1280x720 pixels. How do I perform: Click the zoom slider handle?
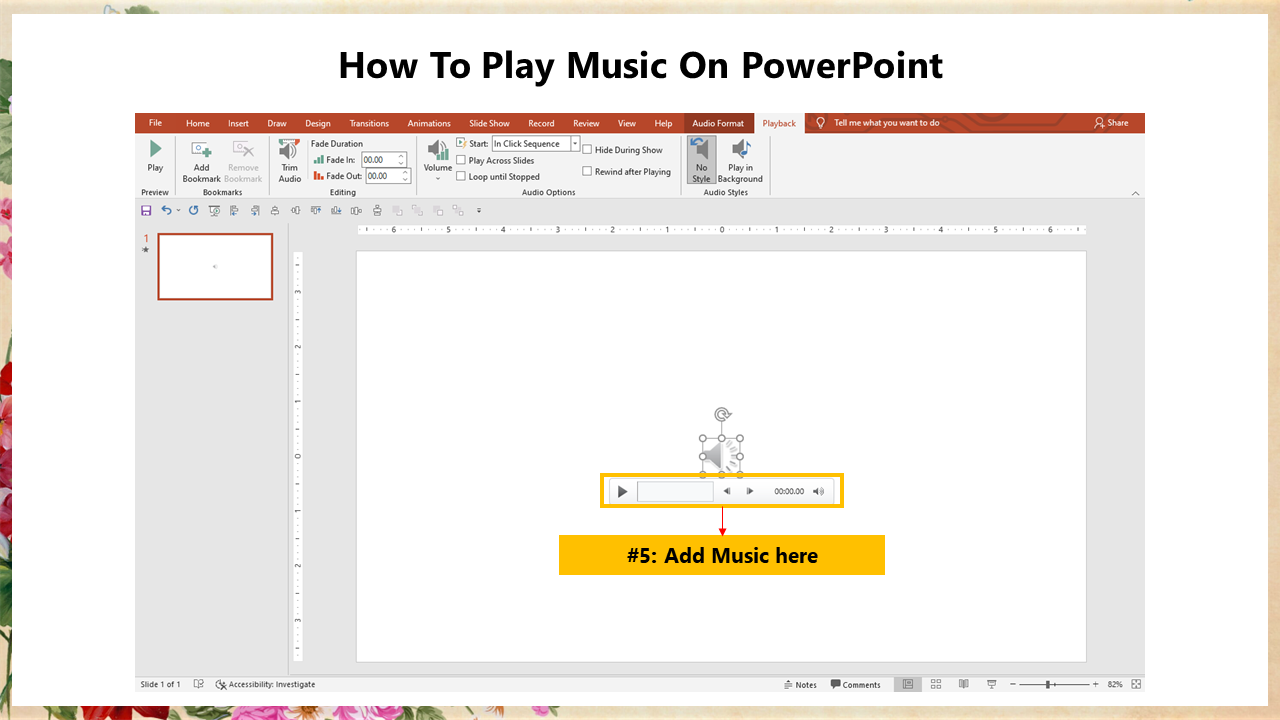1048,684
